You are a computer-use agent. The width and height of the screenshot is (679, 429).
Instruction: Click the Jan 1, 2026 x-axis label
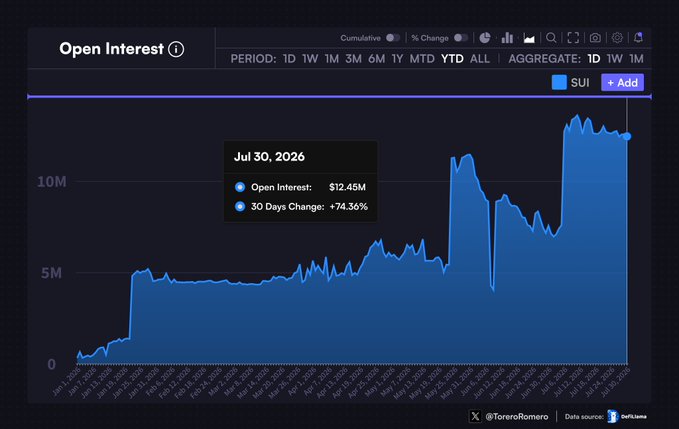click(x=67, y=381)
